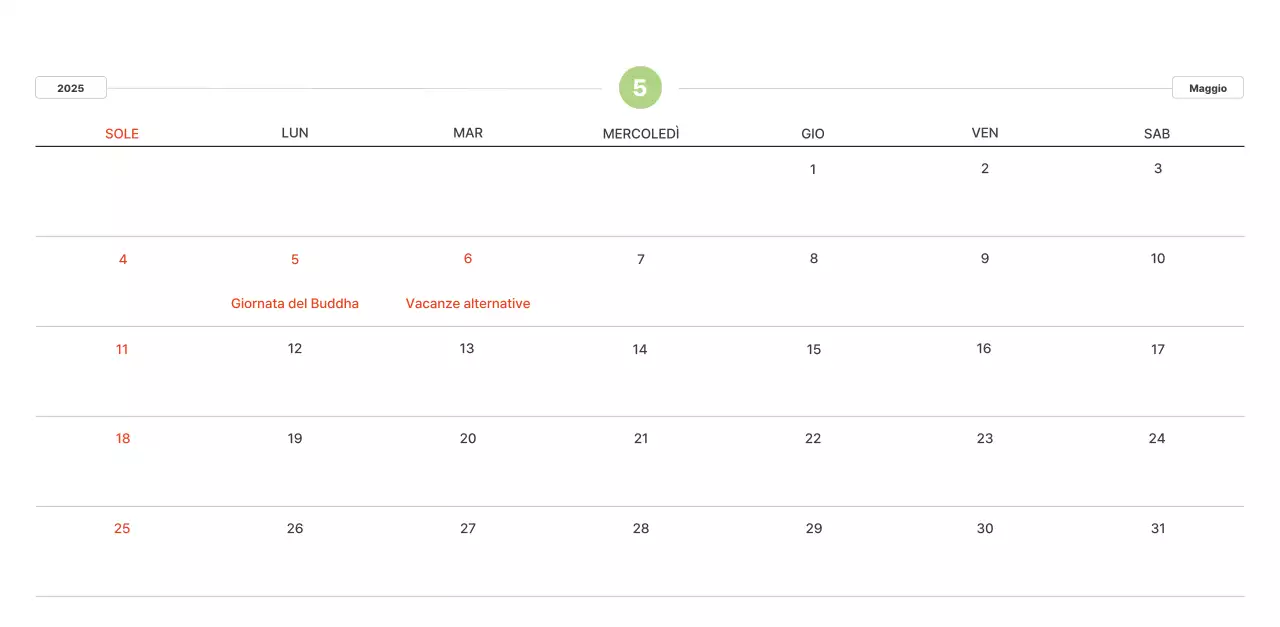The image size is (1280, 627).
Task: Select the MERCOLEDÌ column header
Action: click(641, 133)
